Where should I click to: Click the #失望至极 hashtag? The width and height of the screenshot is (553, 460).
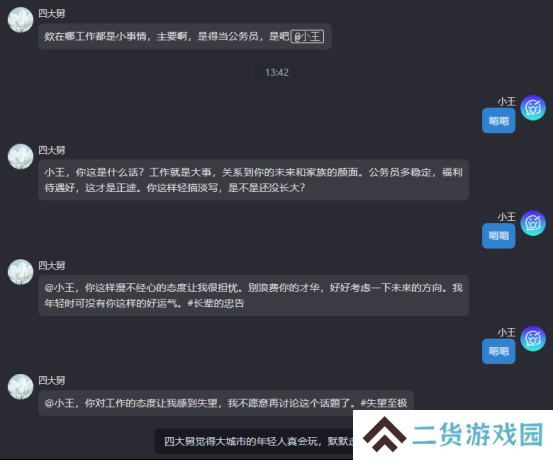point(383,403)
